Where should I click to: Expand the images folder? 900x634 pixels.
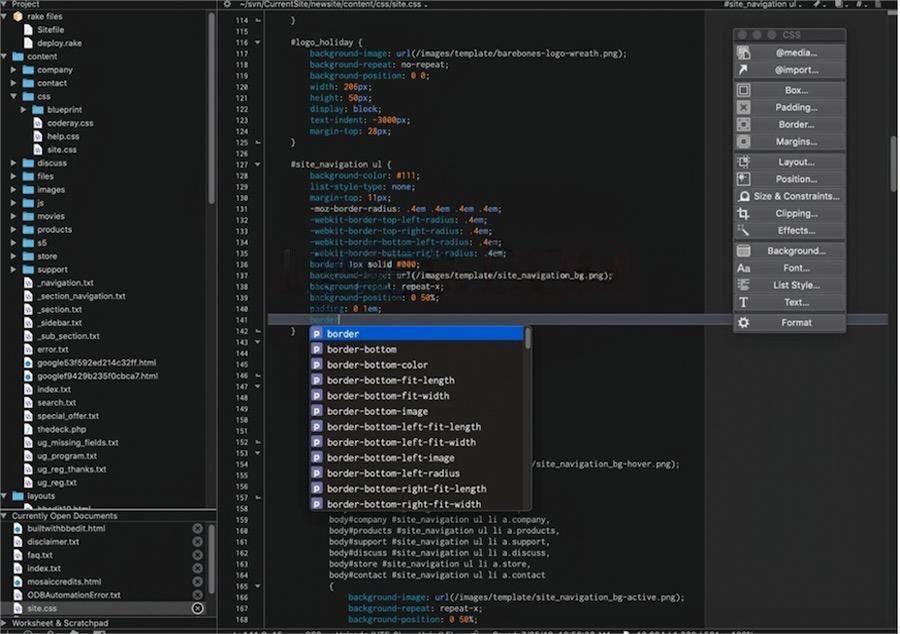[14, 189]
